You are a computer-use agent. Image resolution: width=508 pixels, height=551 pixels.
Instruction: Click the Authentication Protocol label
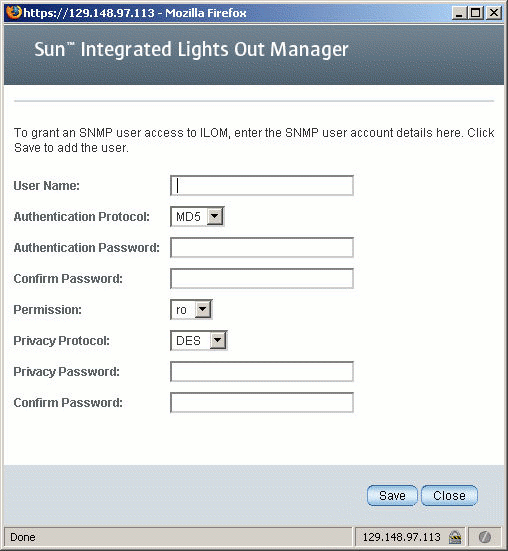(x=82, y=216)
